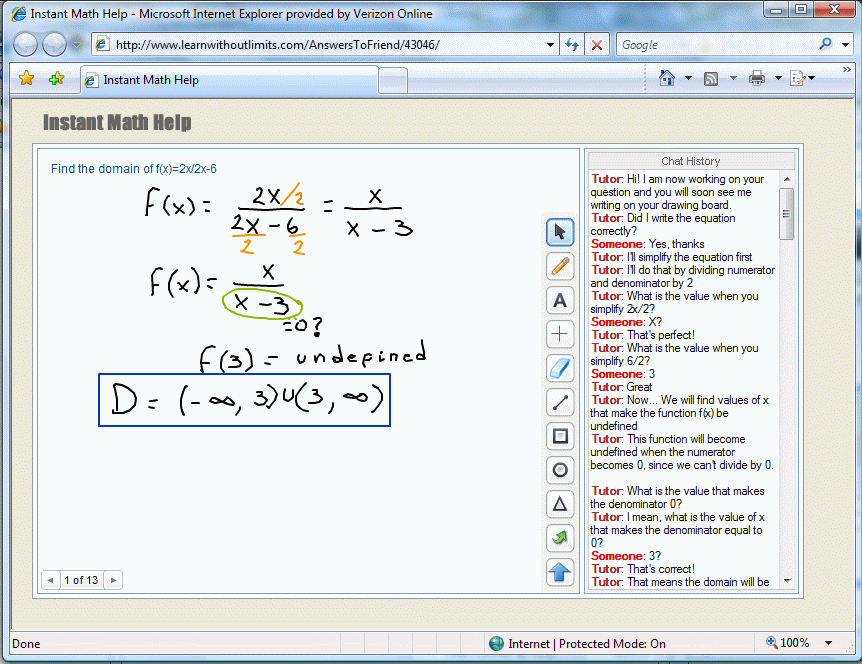Select the plus crosshair tool
The image size is (862, 664).
click(x=560, y=334)
